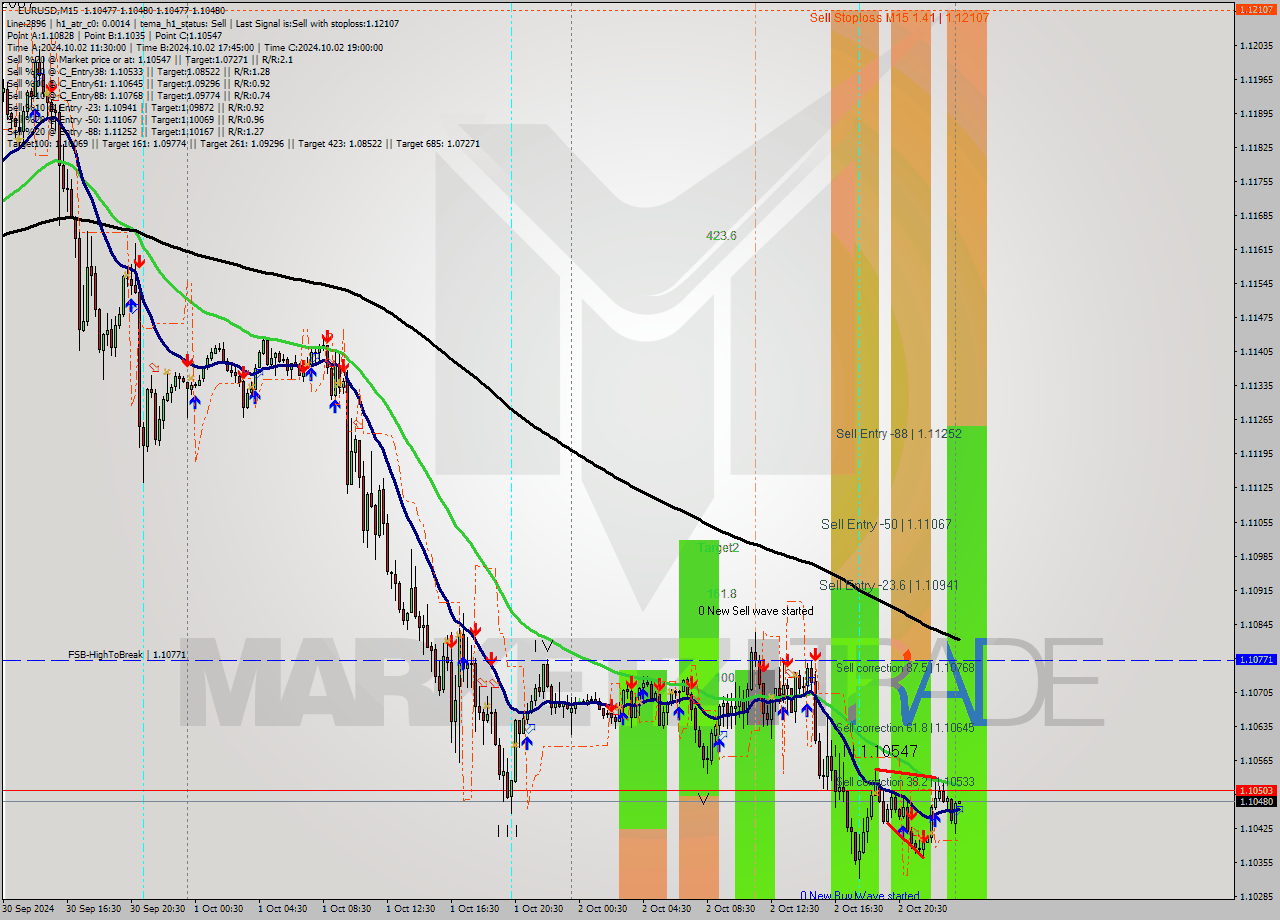1280x920 pixels.
Task: Click the 'Sell correction 38.2 | 1.10533' label
Action: [x=905, y=782]
